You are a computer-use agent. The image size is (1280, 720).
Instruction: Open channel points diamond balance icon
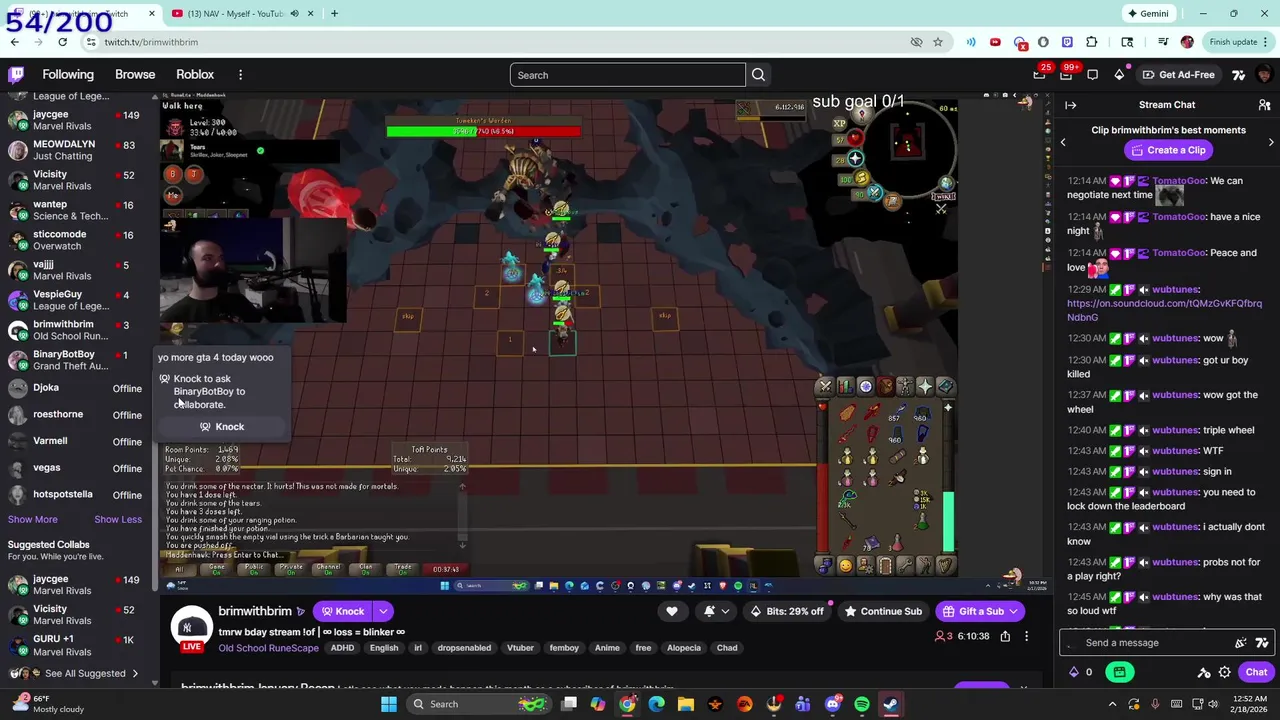click(x=1074, y=672)
